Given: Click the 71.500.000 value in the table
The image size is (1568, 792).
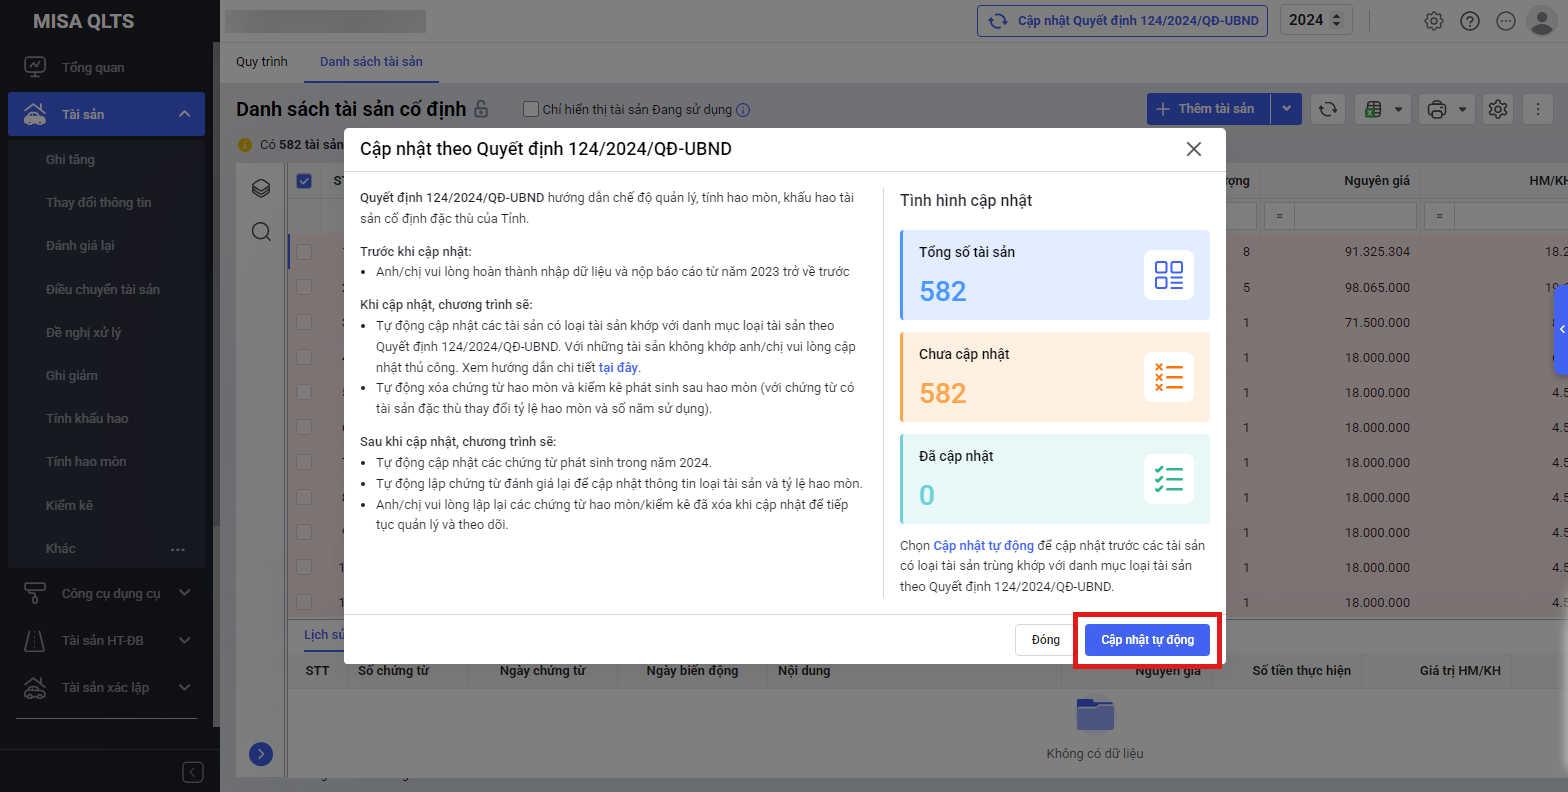Looking at the screenshot, I should point(1377,323).
